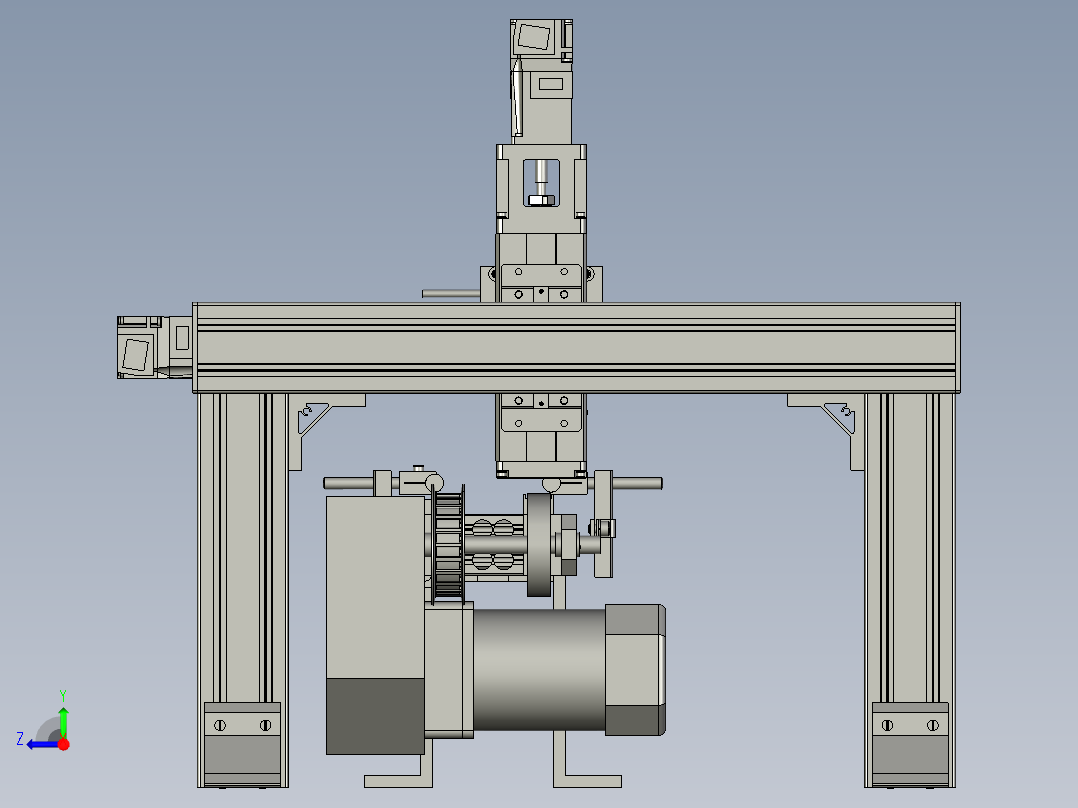Select the stepper motor at beam's left end
The width and height of the screenshot is (1078, 808).
(x=155, y=347)
